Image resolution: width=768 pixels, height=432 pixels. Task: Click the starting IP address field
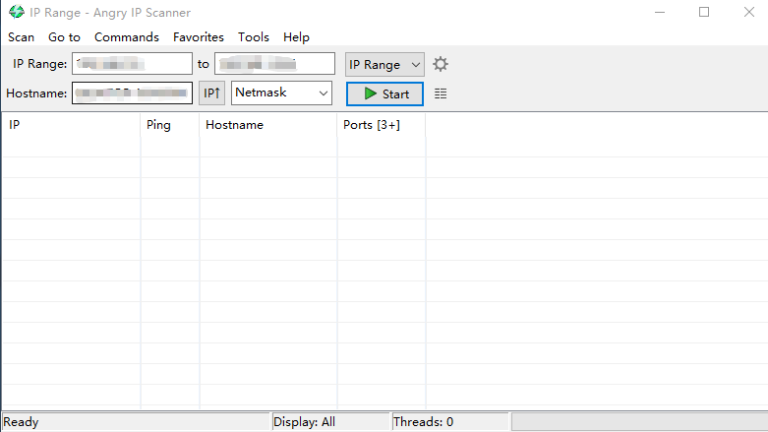131,64
